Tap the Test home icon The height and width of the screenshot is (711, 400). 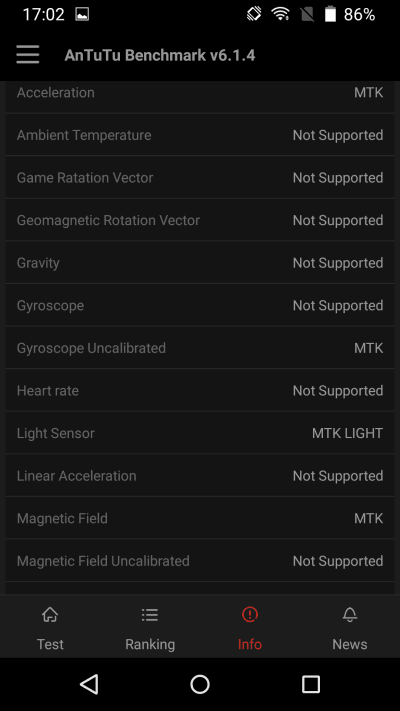50,615
